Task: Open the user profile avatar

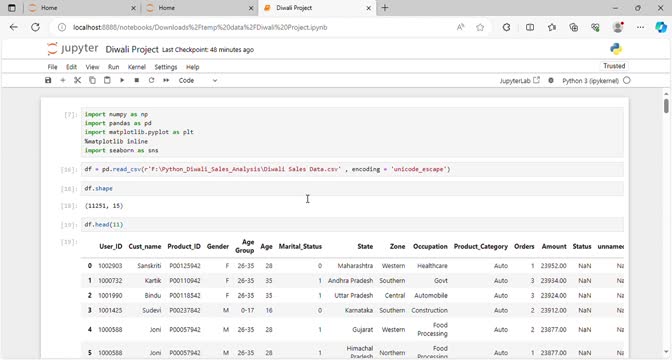Action: click(x=618, y=27)
